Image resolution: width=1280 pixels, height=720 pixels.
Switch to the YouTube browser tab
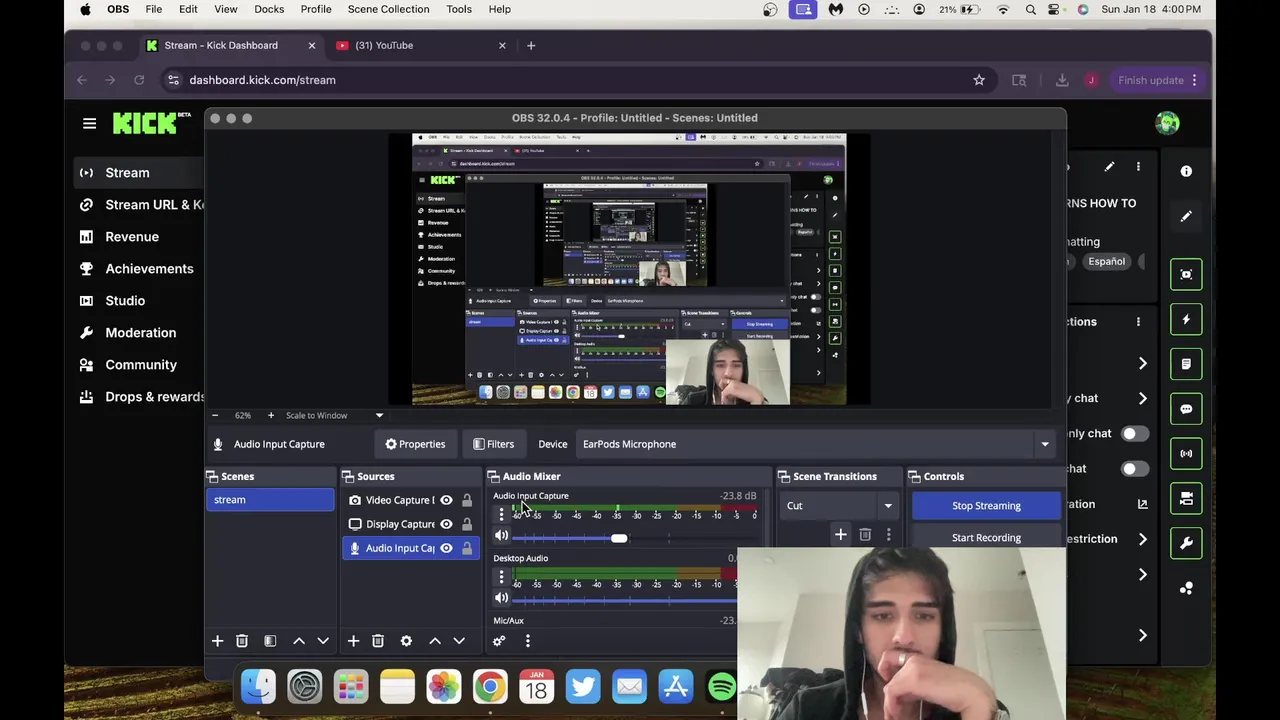418,45
